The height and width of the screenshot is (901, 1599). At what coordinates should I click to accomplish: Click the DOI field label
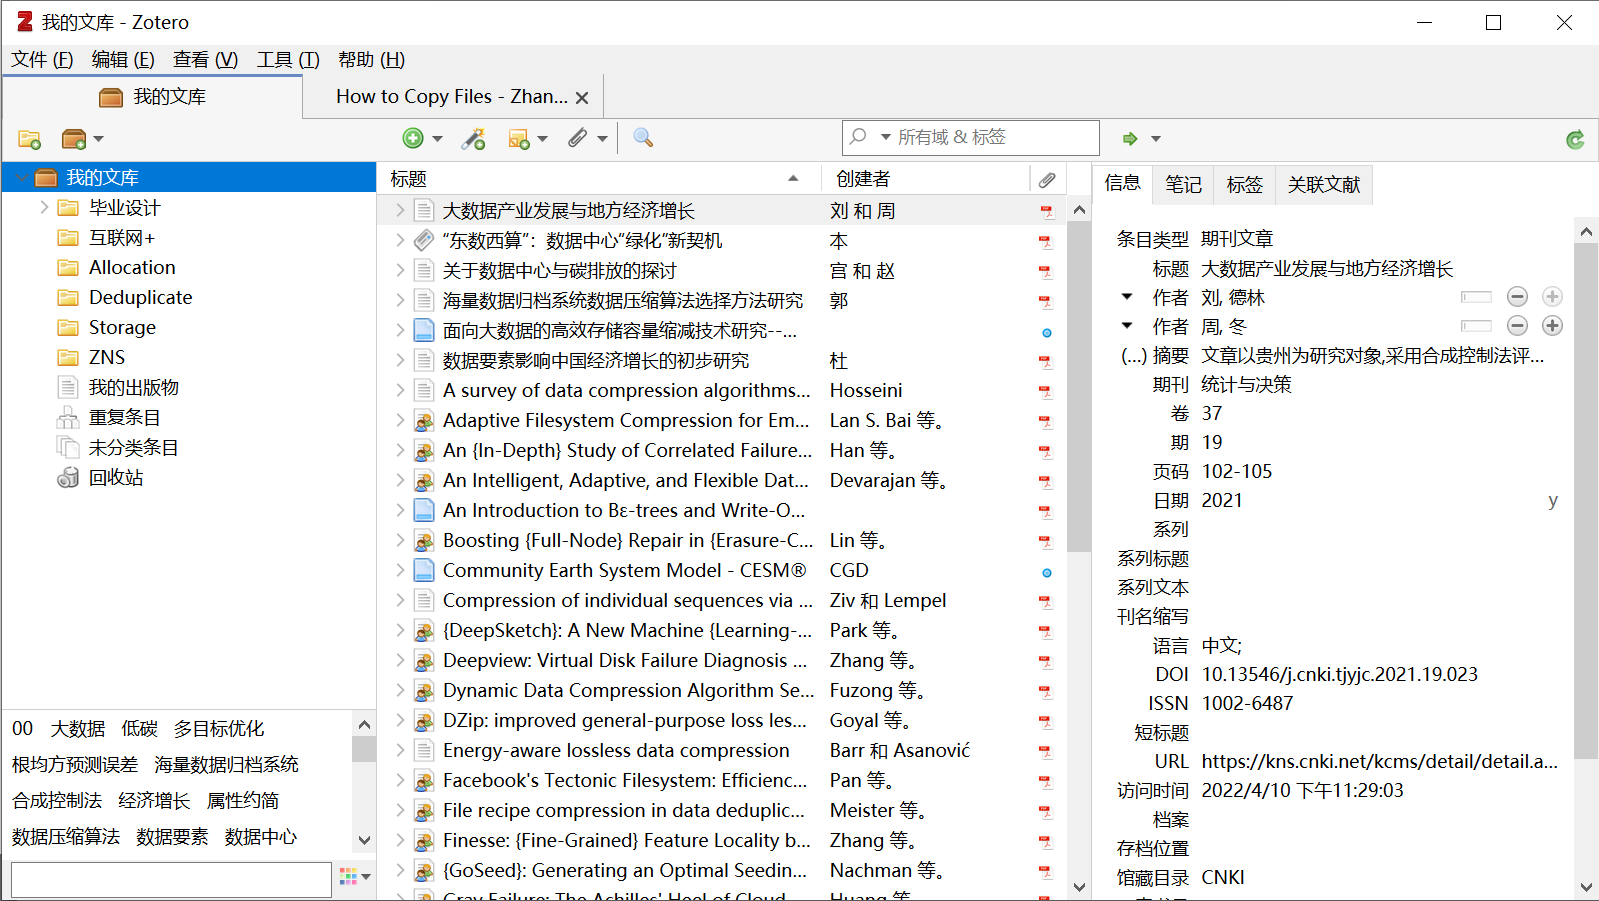coord(1172,675)
